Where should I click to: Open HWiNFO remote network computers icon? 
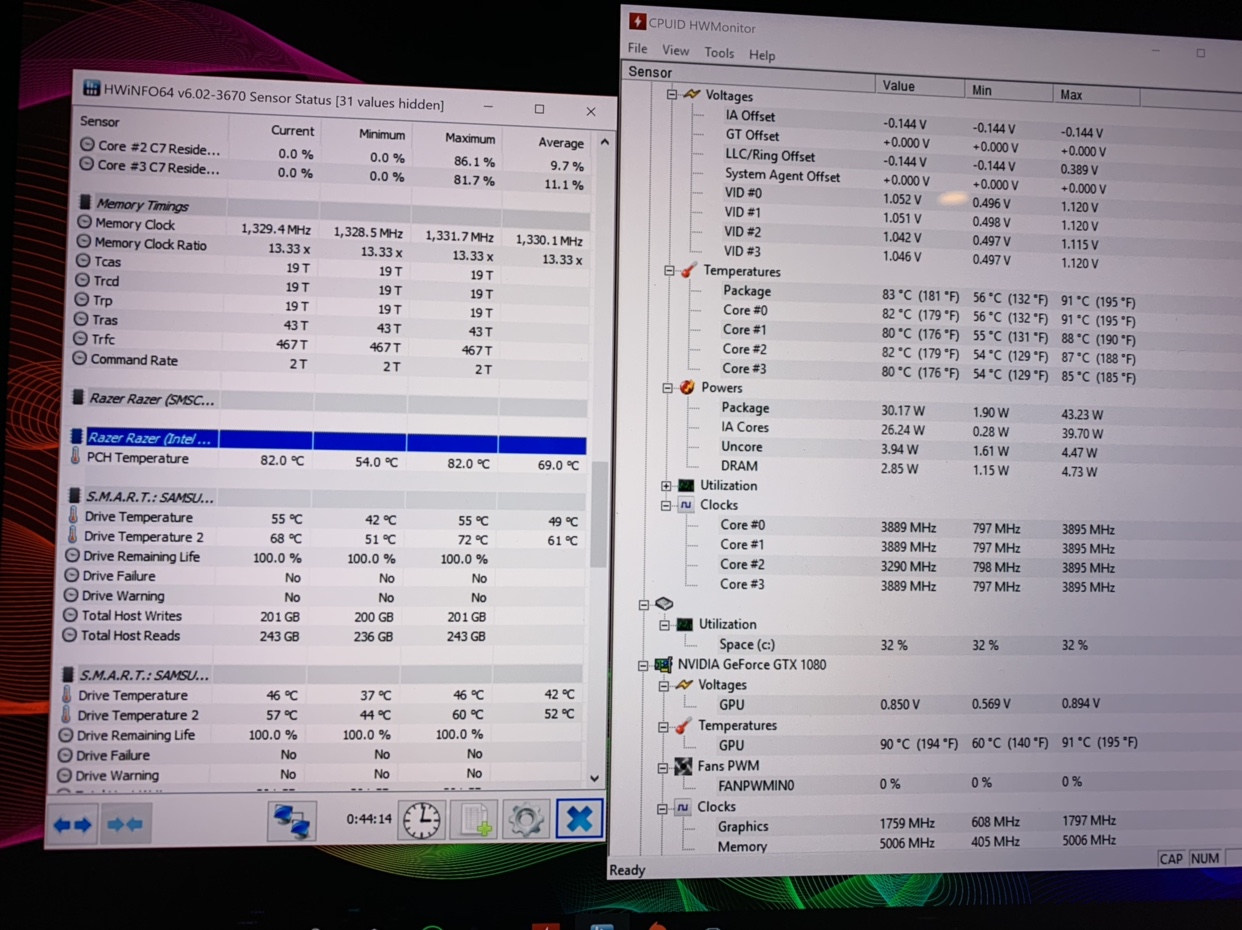(x=292, y=821)
